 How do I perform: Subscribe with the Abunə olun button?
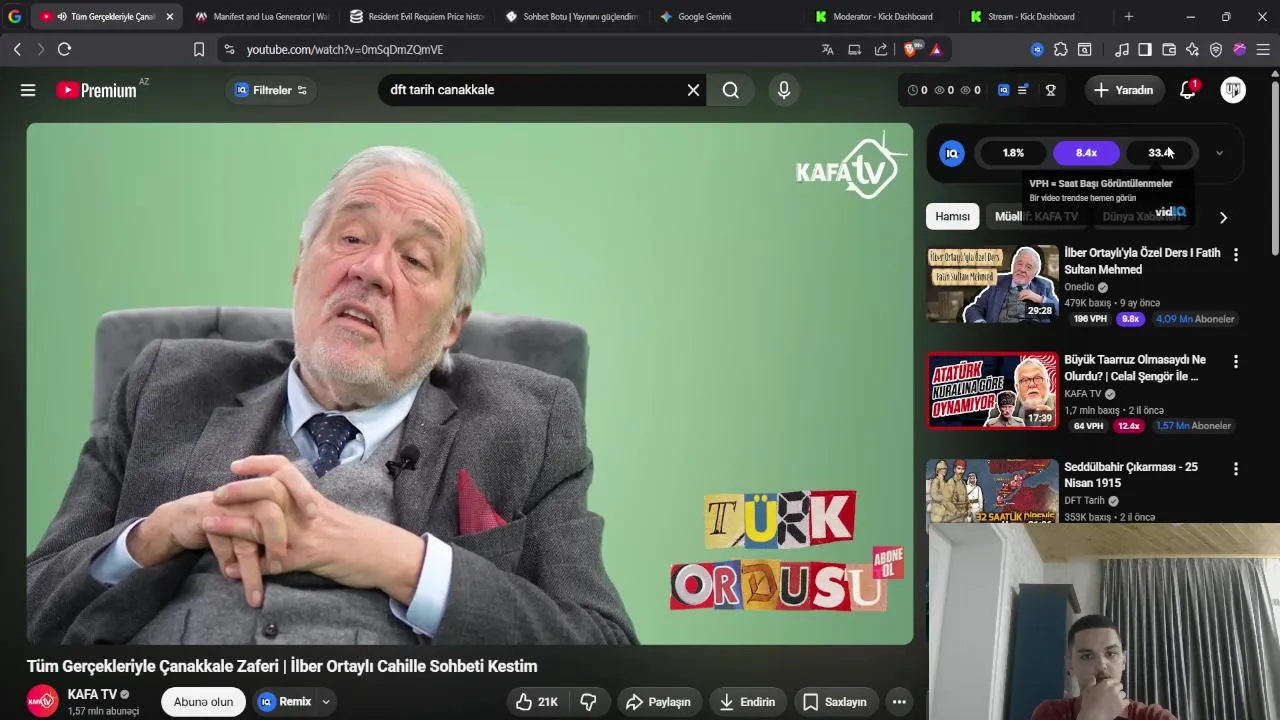203,702
